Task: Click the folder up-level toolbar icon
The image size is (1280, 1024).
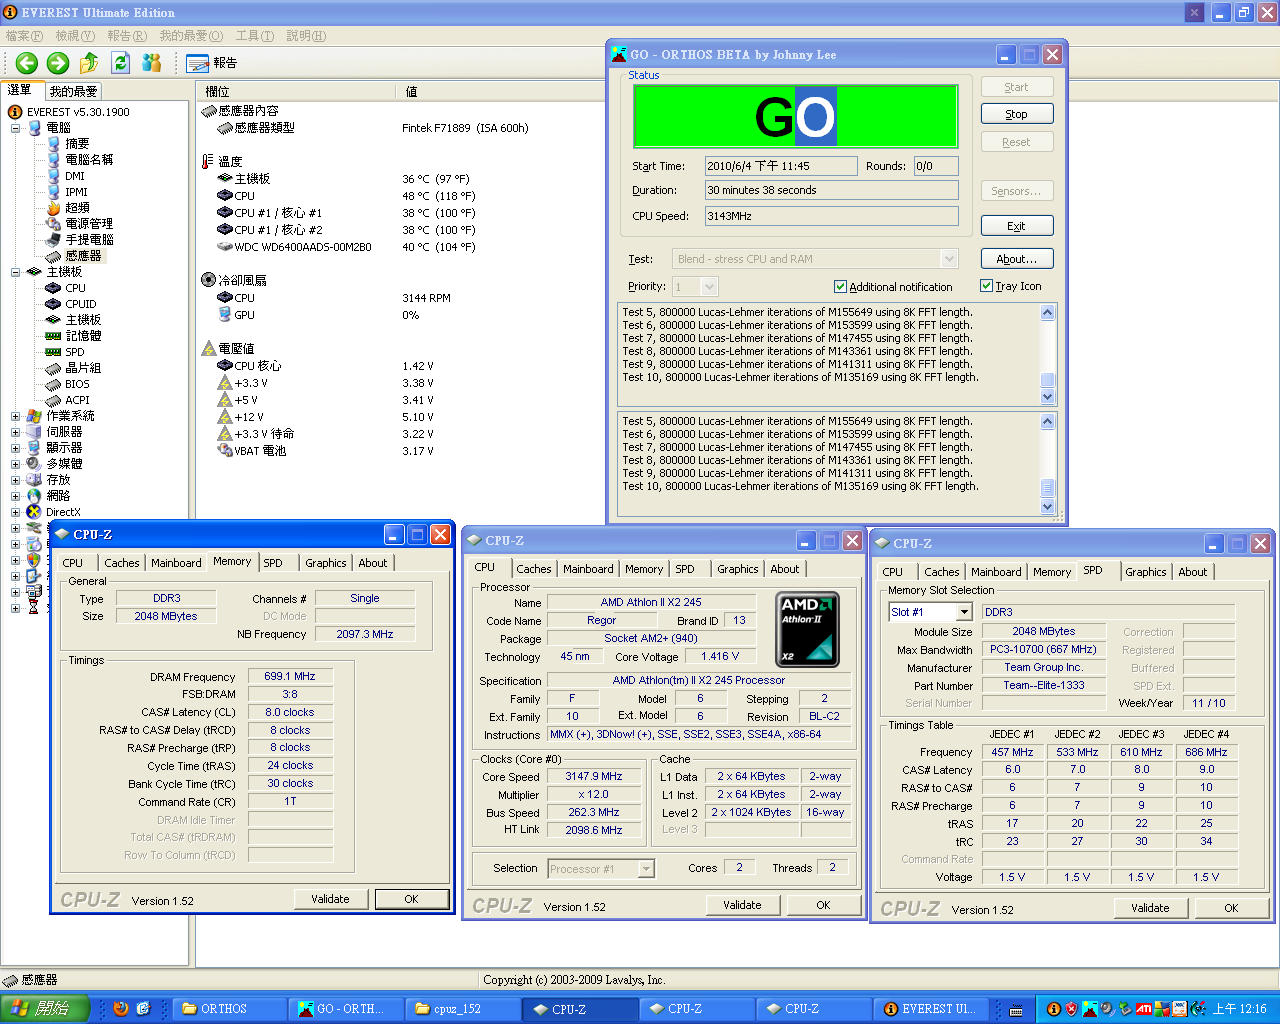Action: [89, 63]
